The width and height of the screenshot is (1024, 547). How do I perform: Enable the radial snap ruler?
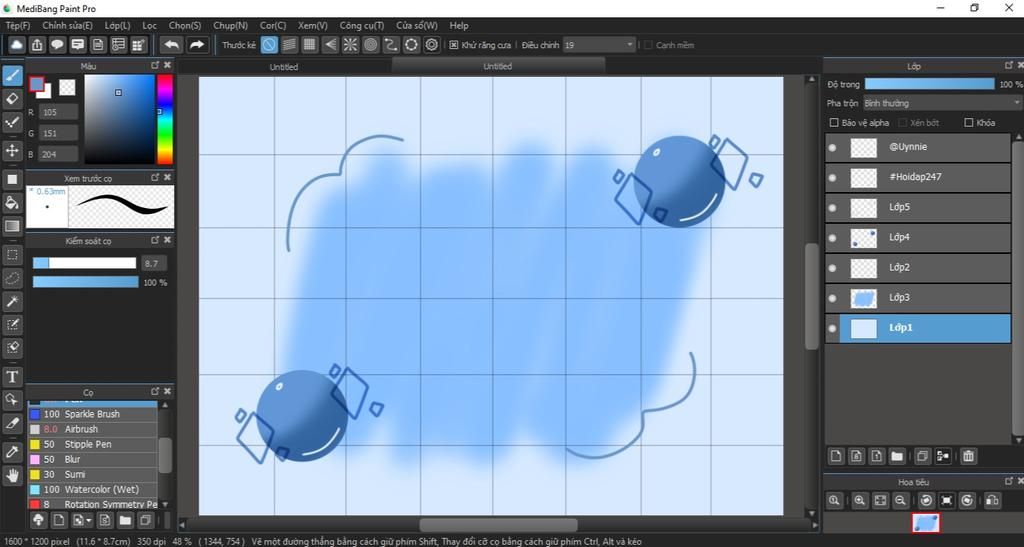[x=351, y=44]
